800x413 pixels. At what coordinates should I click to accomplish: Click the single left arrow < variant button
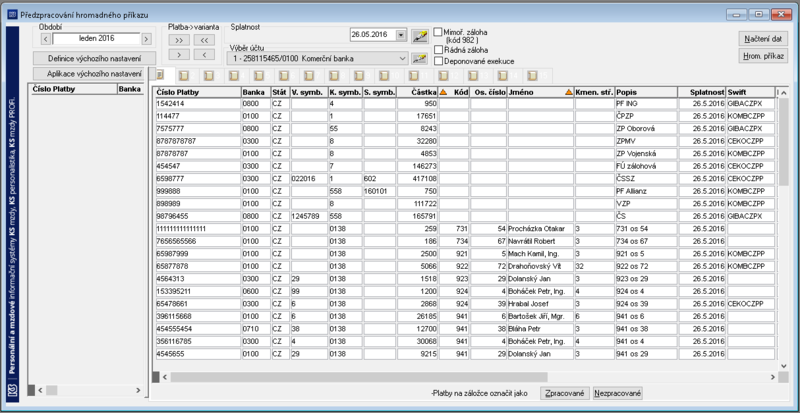(204, 54)
